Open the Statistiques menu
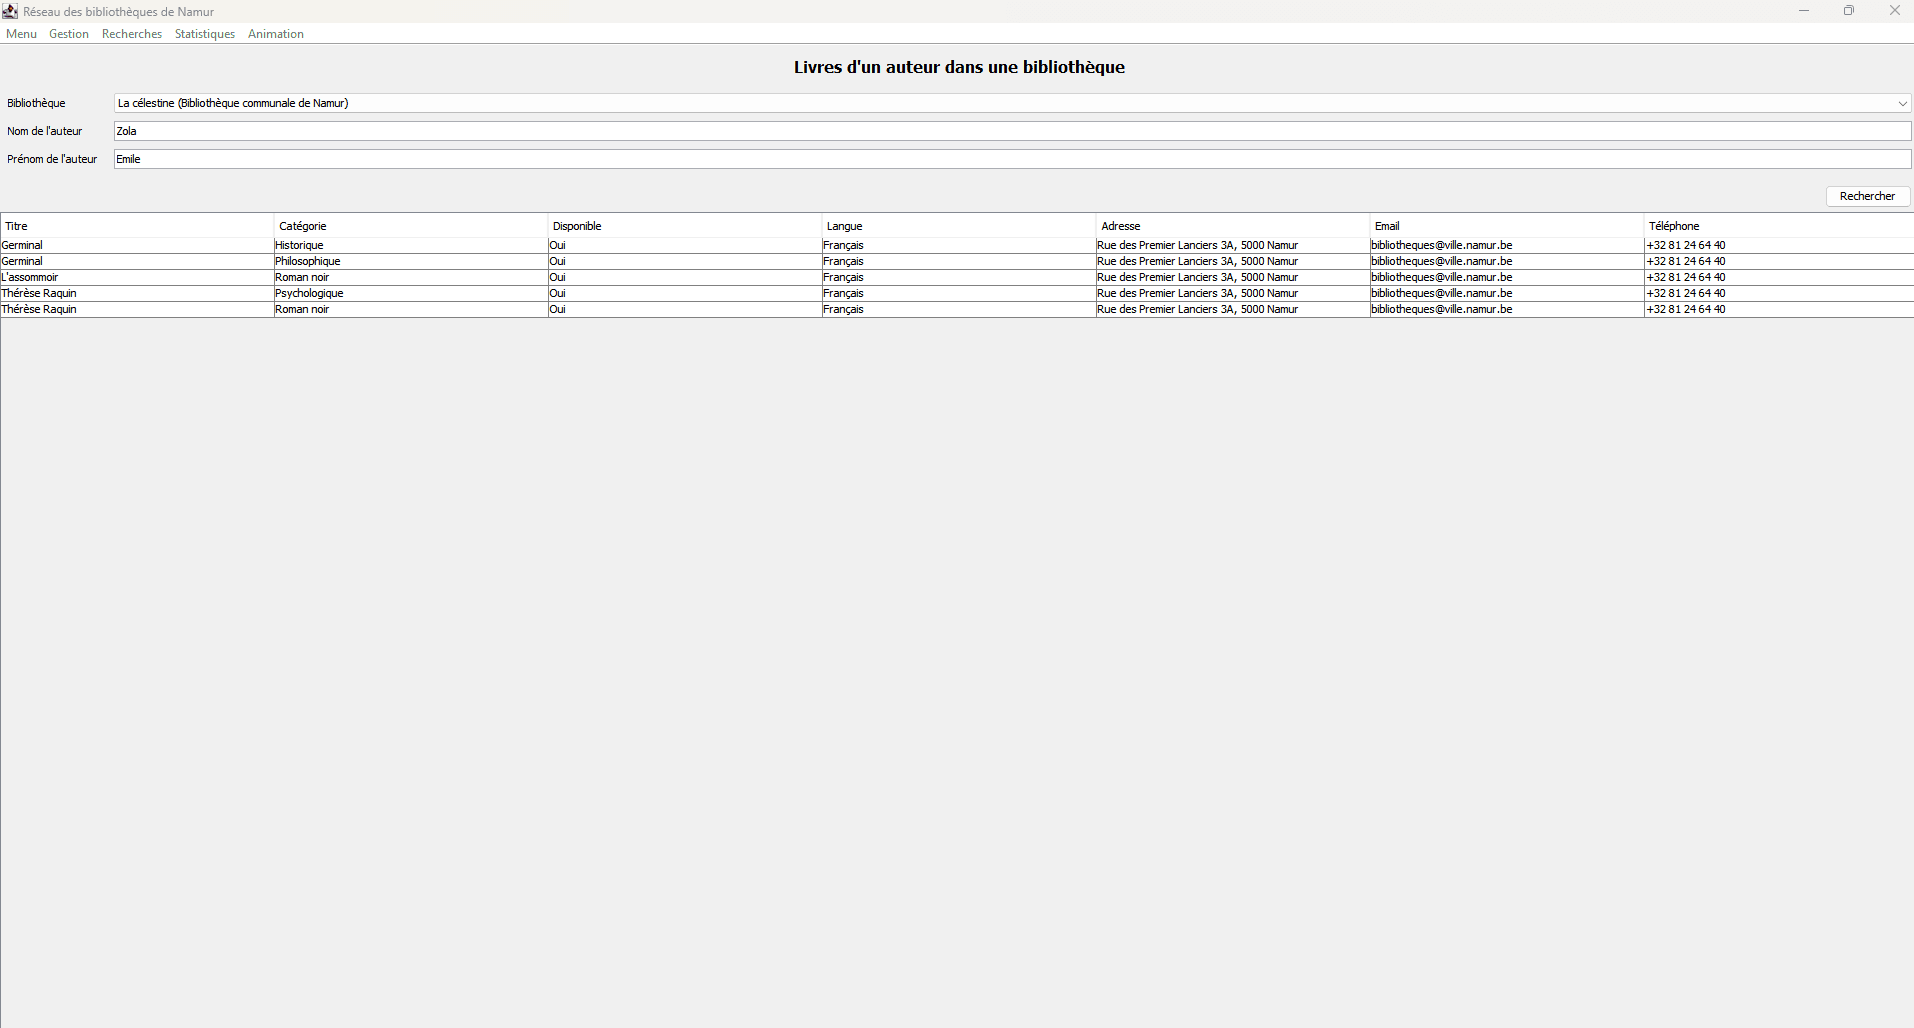Image resolution: width=1914 pixels, height=1028 pixels. click(x=205, y=34)
